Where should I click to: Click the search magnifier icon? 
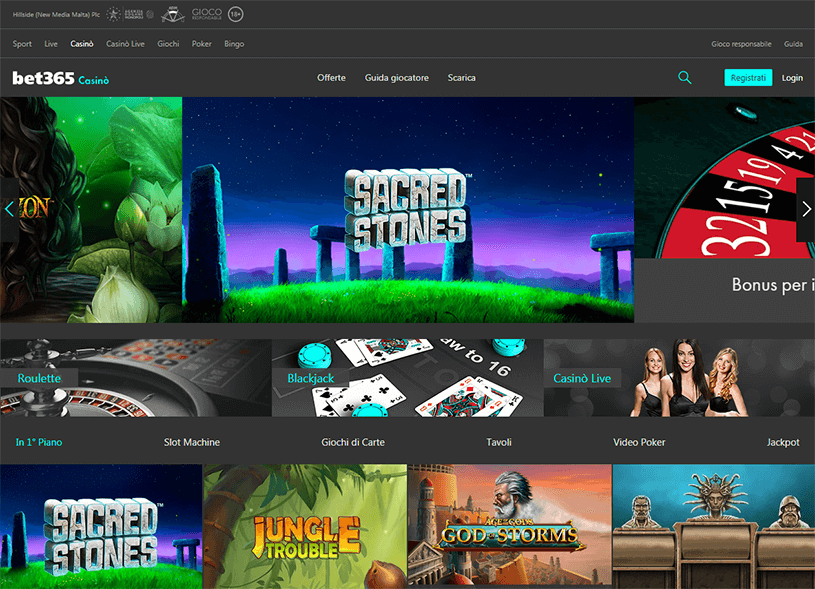(x=685, y=77)
